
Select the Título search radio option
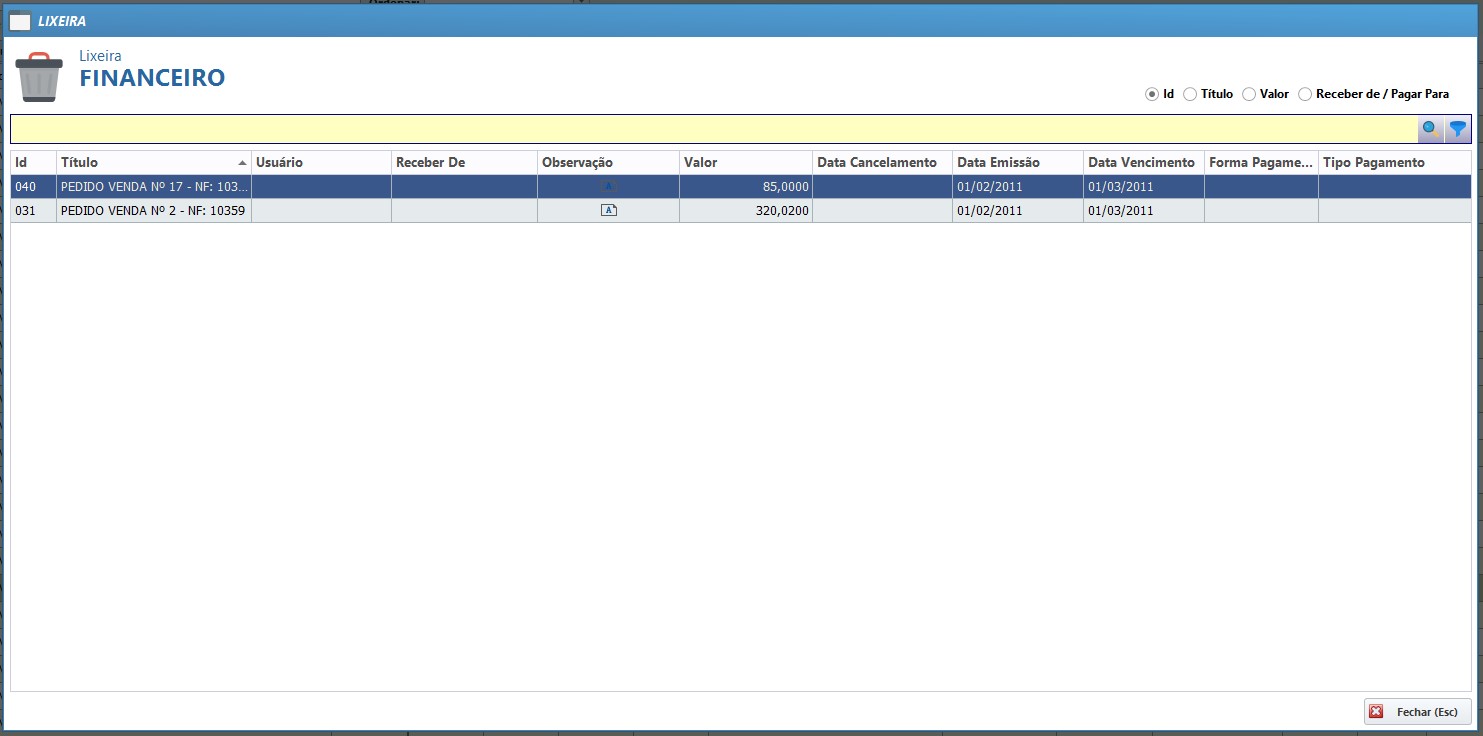point(1190,94)
